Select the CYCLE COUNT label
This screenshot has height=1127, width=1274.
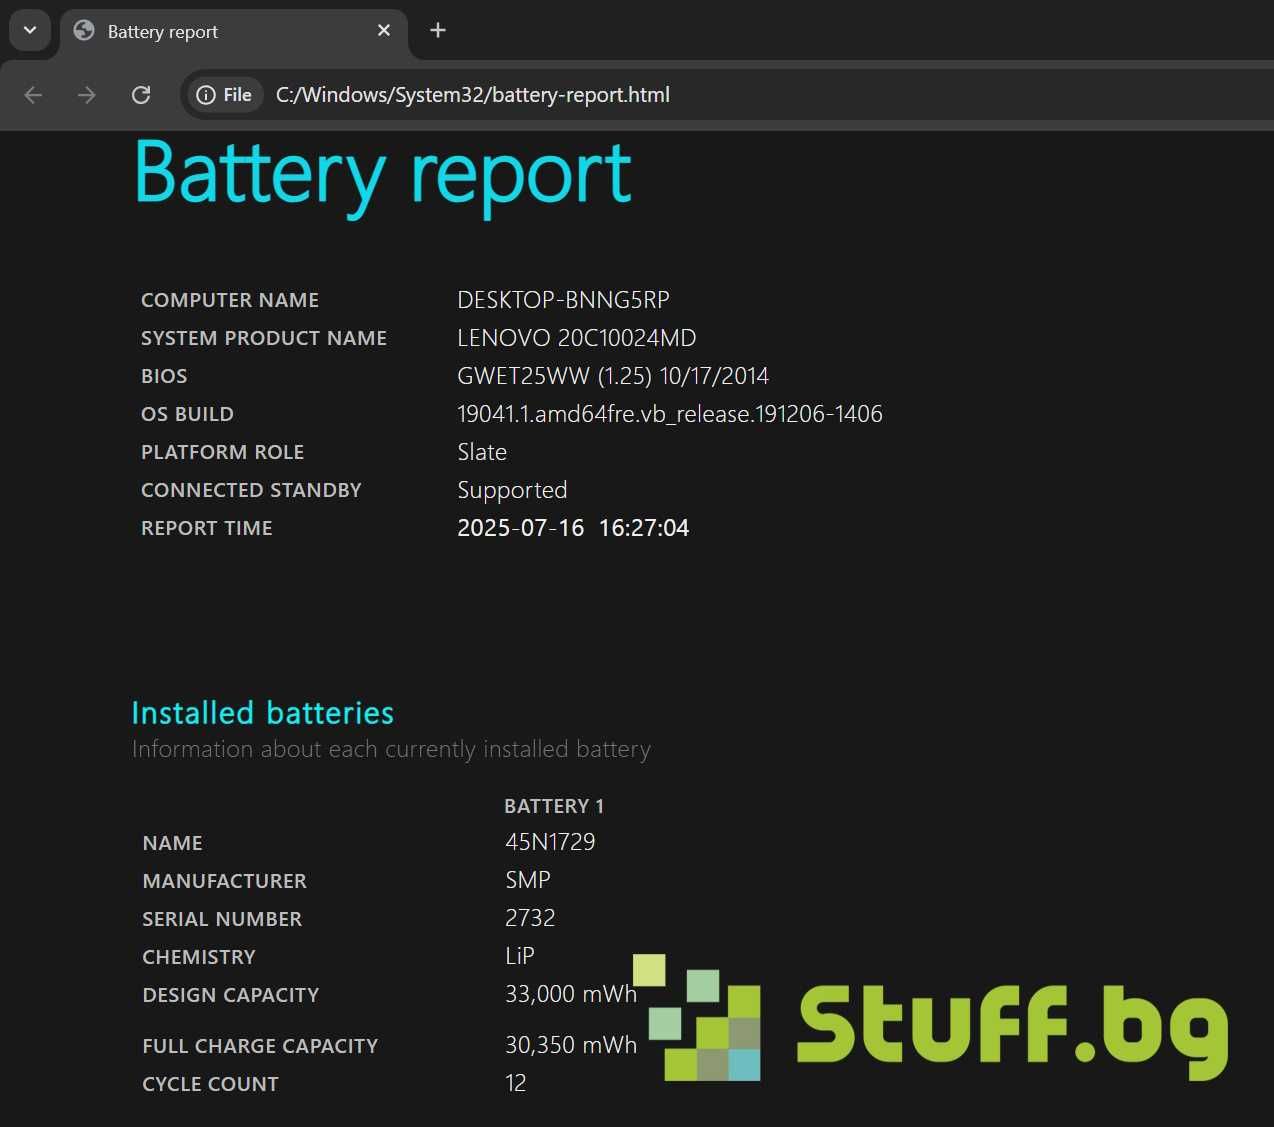point(210,1084)
